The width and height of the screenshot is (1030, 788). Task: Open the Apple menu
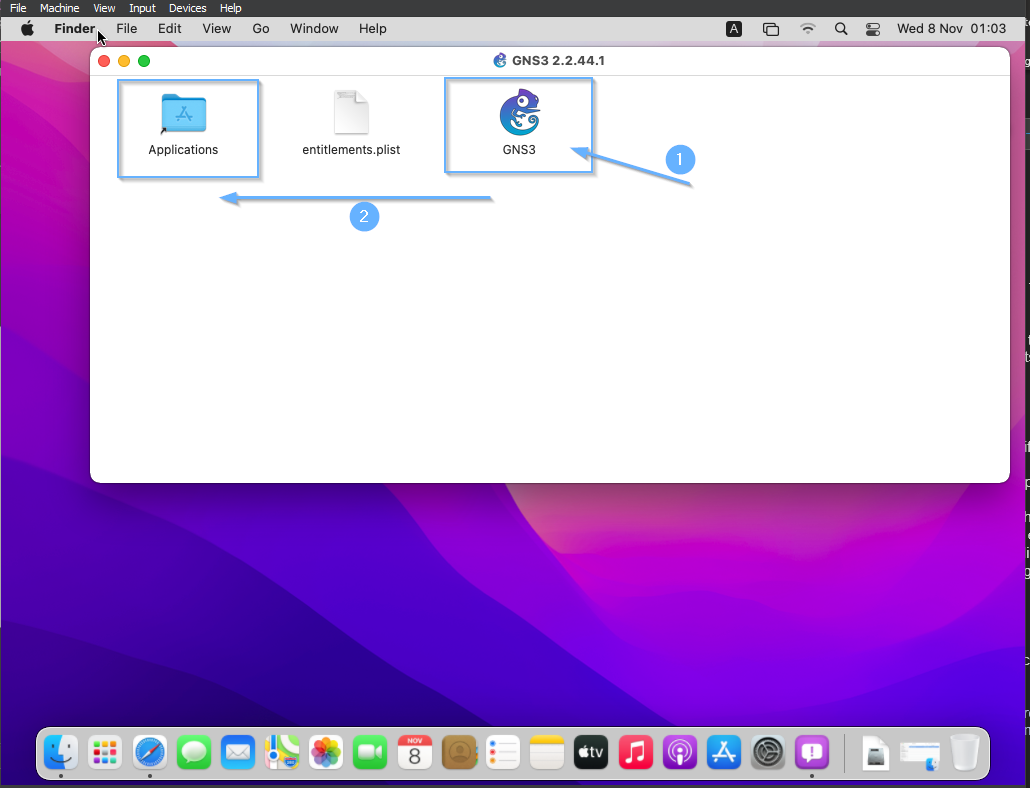pos(28,29)
